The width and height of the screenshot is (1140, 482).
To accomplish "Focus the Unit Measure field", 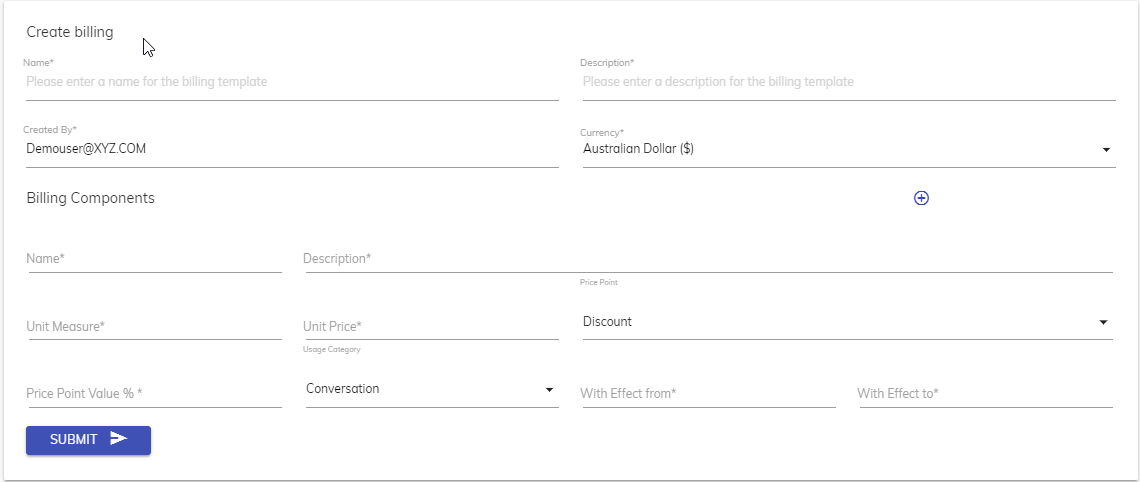I will click(154, 327).
